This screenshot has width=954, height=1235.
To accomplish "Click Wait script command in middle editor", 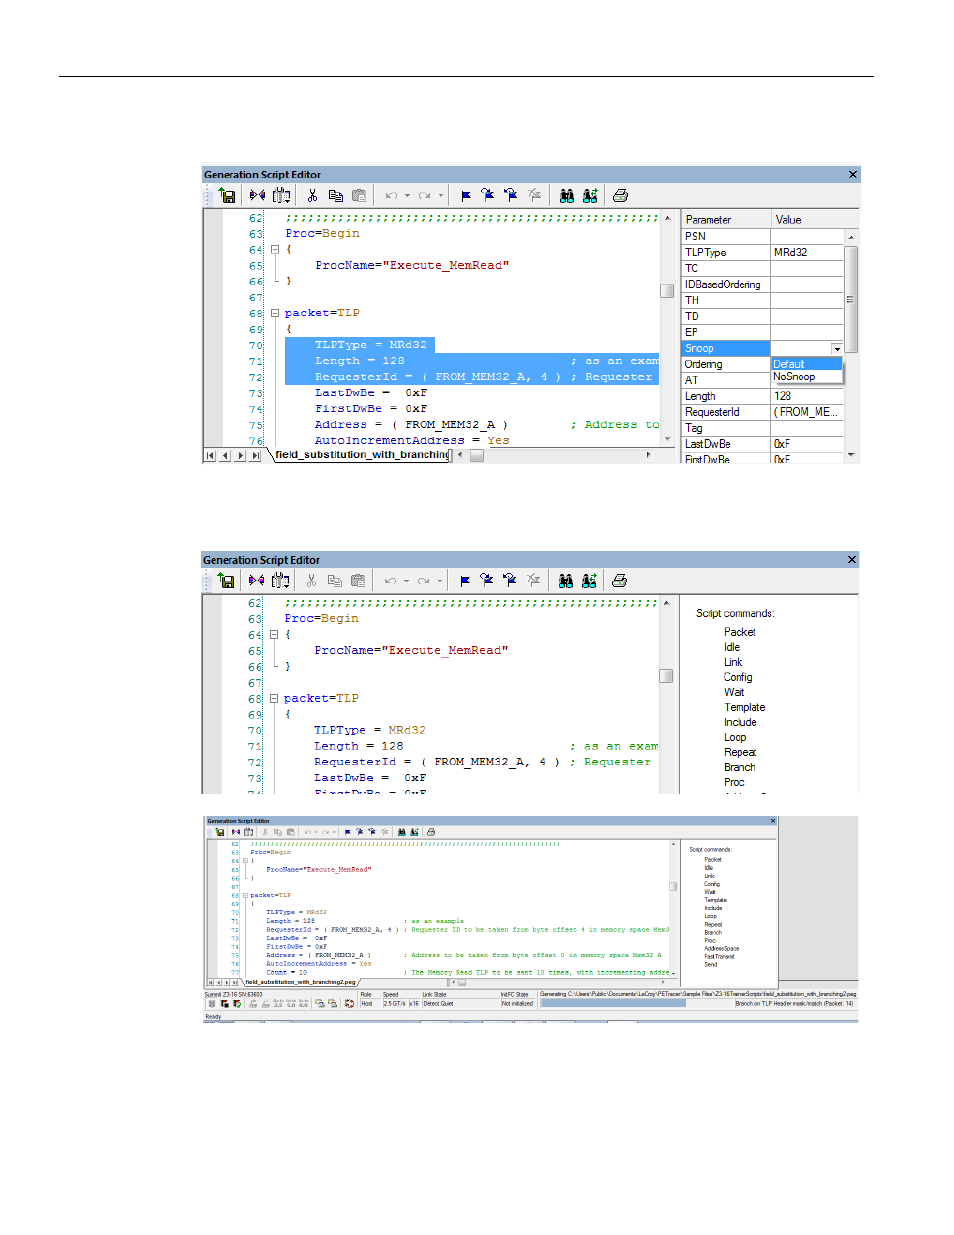I will pyautogui.click(x=734, y=692).
